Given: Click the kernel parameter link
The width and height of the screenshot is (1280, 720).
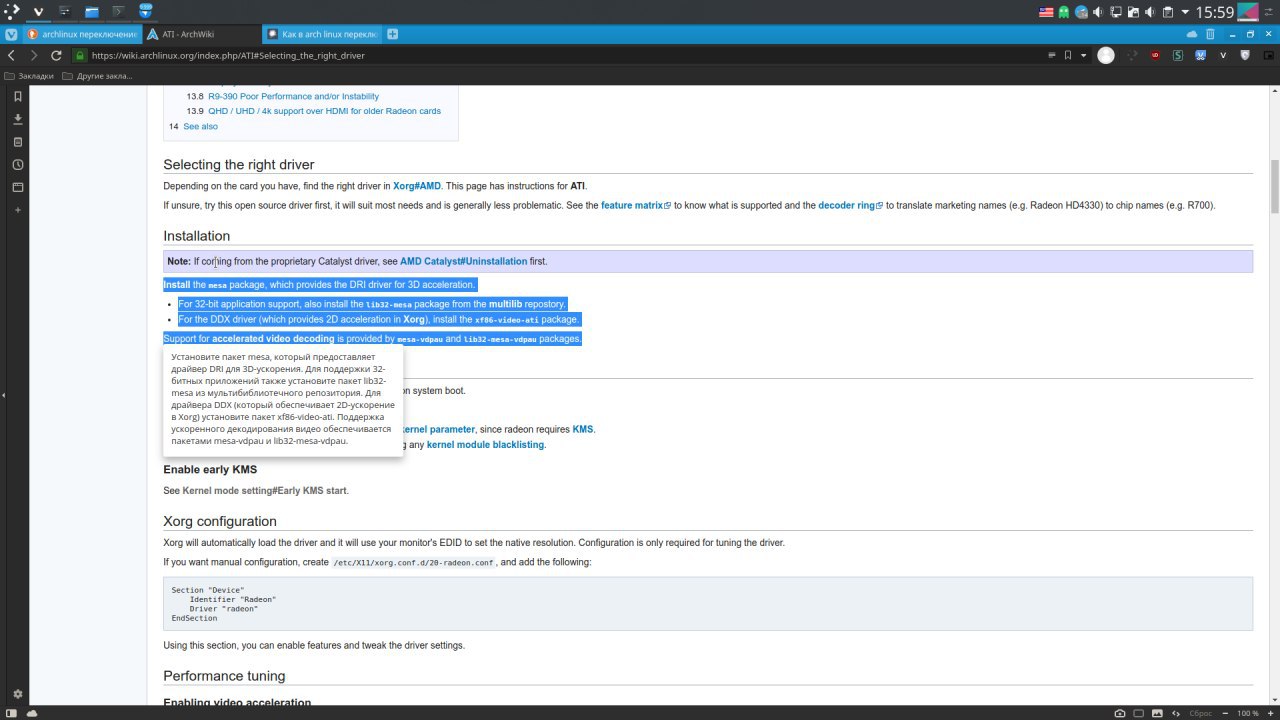Looking at the screenshot, I should click(438, 429).
